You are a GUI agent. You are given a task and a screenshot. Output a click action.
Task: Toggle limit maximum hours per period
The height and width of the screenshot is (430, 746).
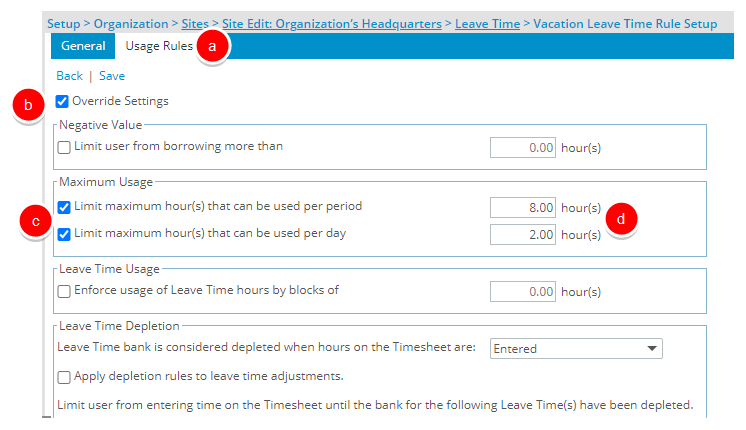click(x=64, y=207)
